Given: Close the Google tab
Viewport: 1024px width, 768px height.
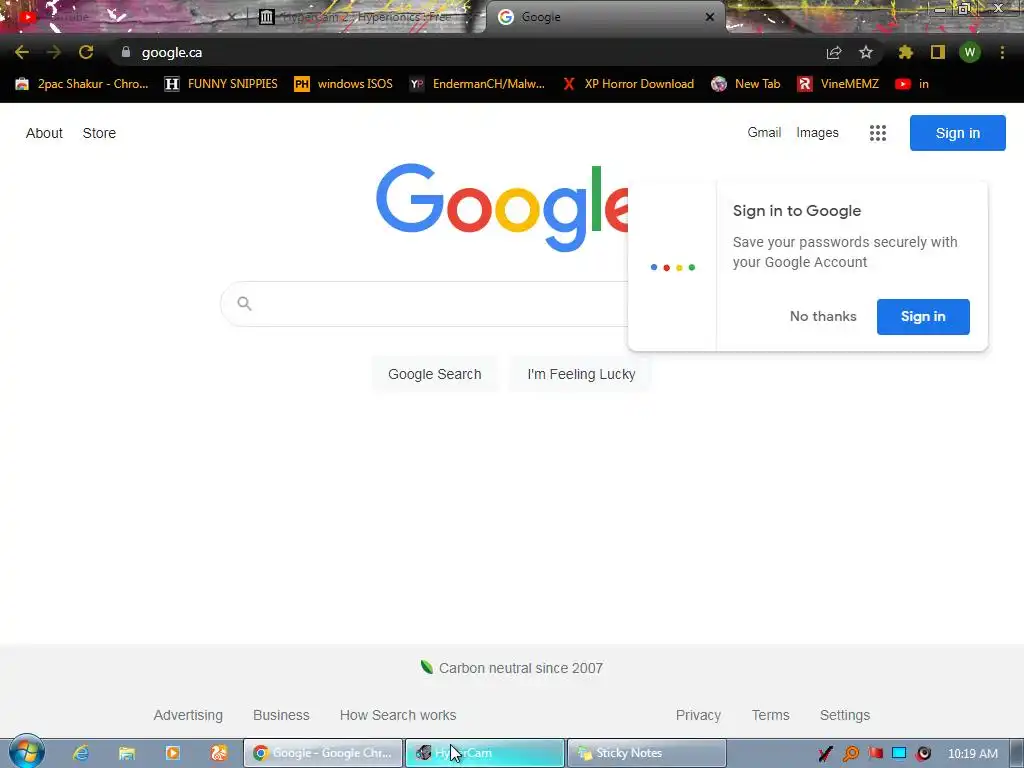Looking at the screenshot, I should [710, 17].
